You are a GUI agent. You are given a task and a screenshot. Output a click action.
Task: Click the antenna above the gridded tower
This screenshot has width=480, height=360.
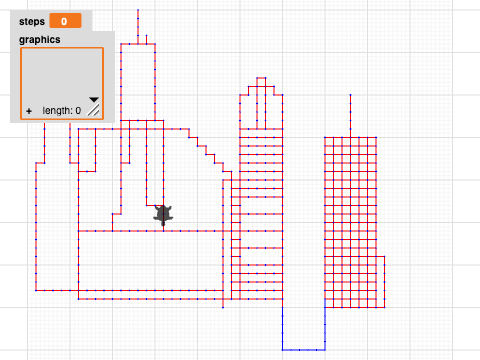(x=350, y=116)
